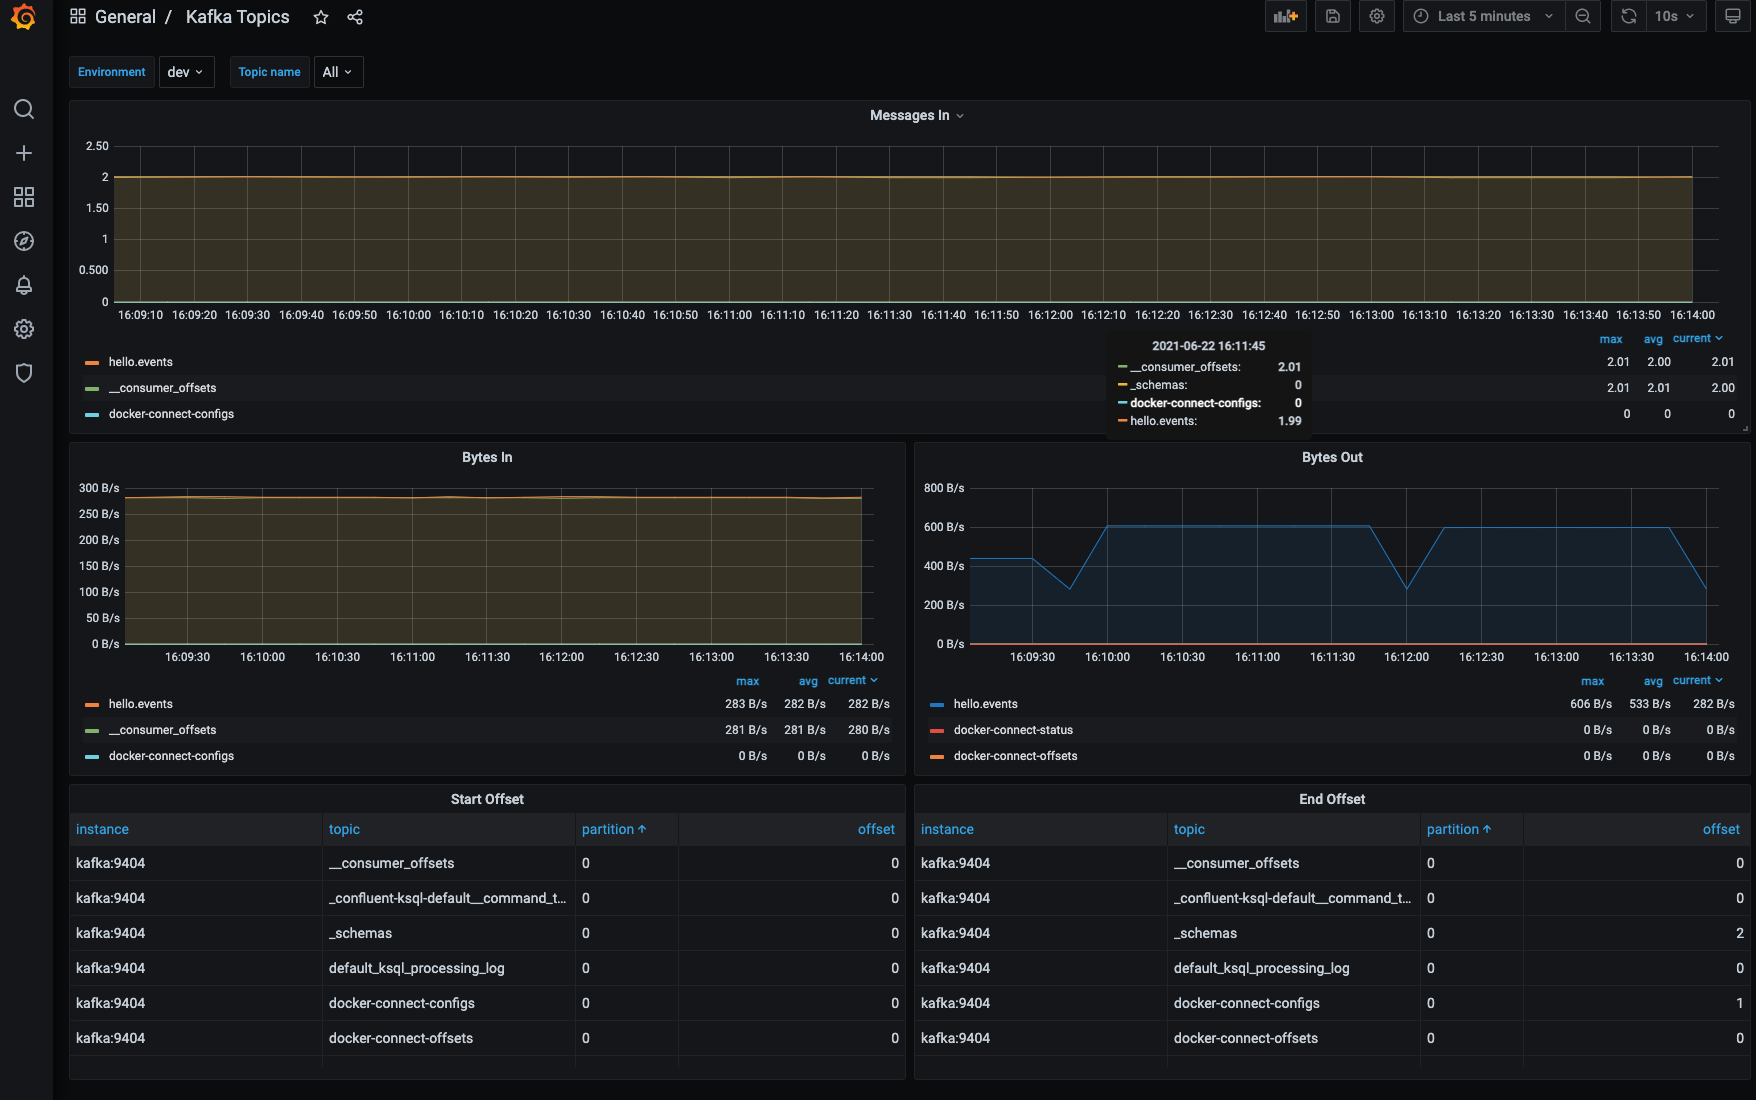Select _schemas topic cell in Start Offset

click(448, 933)
